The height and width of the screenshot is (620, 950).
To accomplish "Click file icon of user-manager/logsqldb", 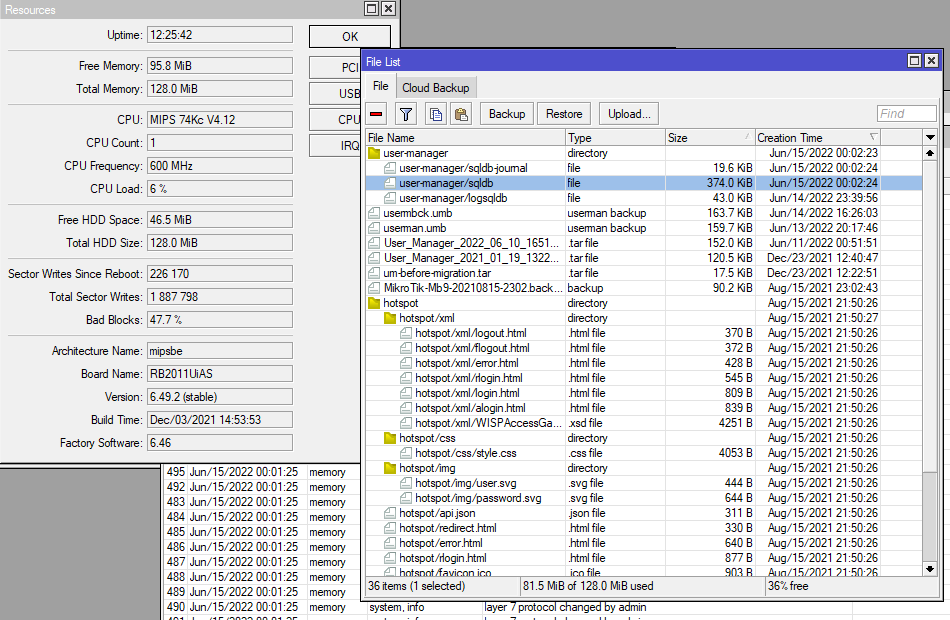I will coord(390,198).
